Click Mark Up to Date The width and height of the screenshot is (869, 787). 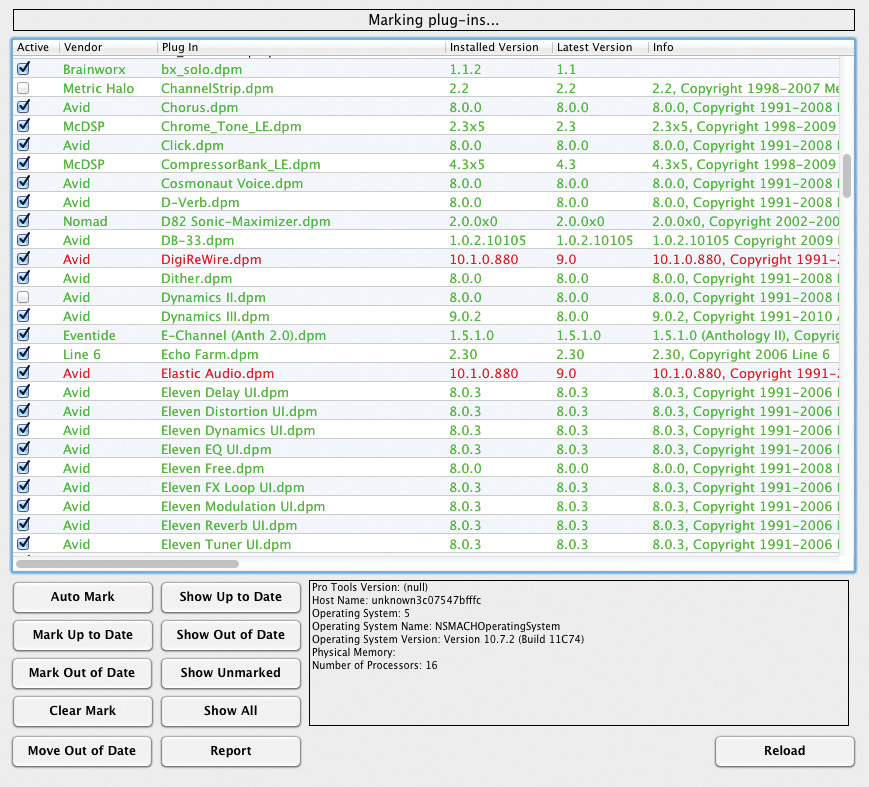tap(83, 635)
